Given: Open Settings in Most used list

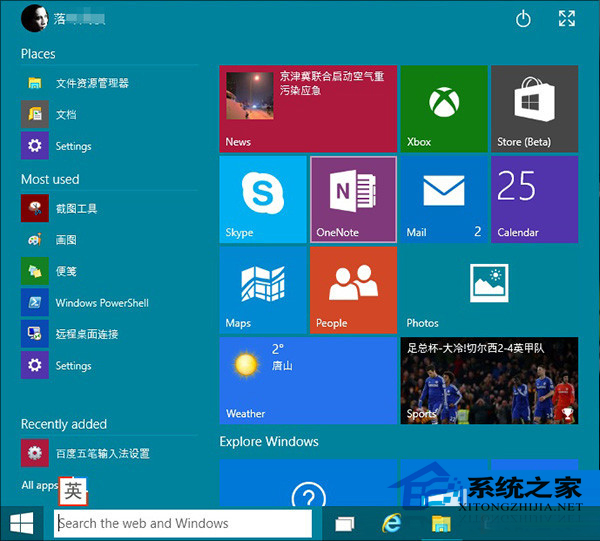Looking at the screenshot, I should [109, 365].
